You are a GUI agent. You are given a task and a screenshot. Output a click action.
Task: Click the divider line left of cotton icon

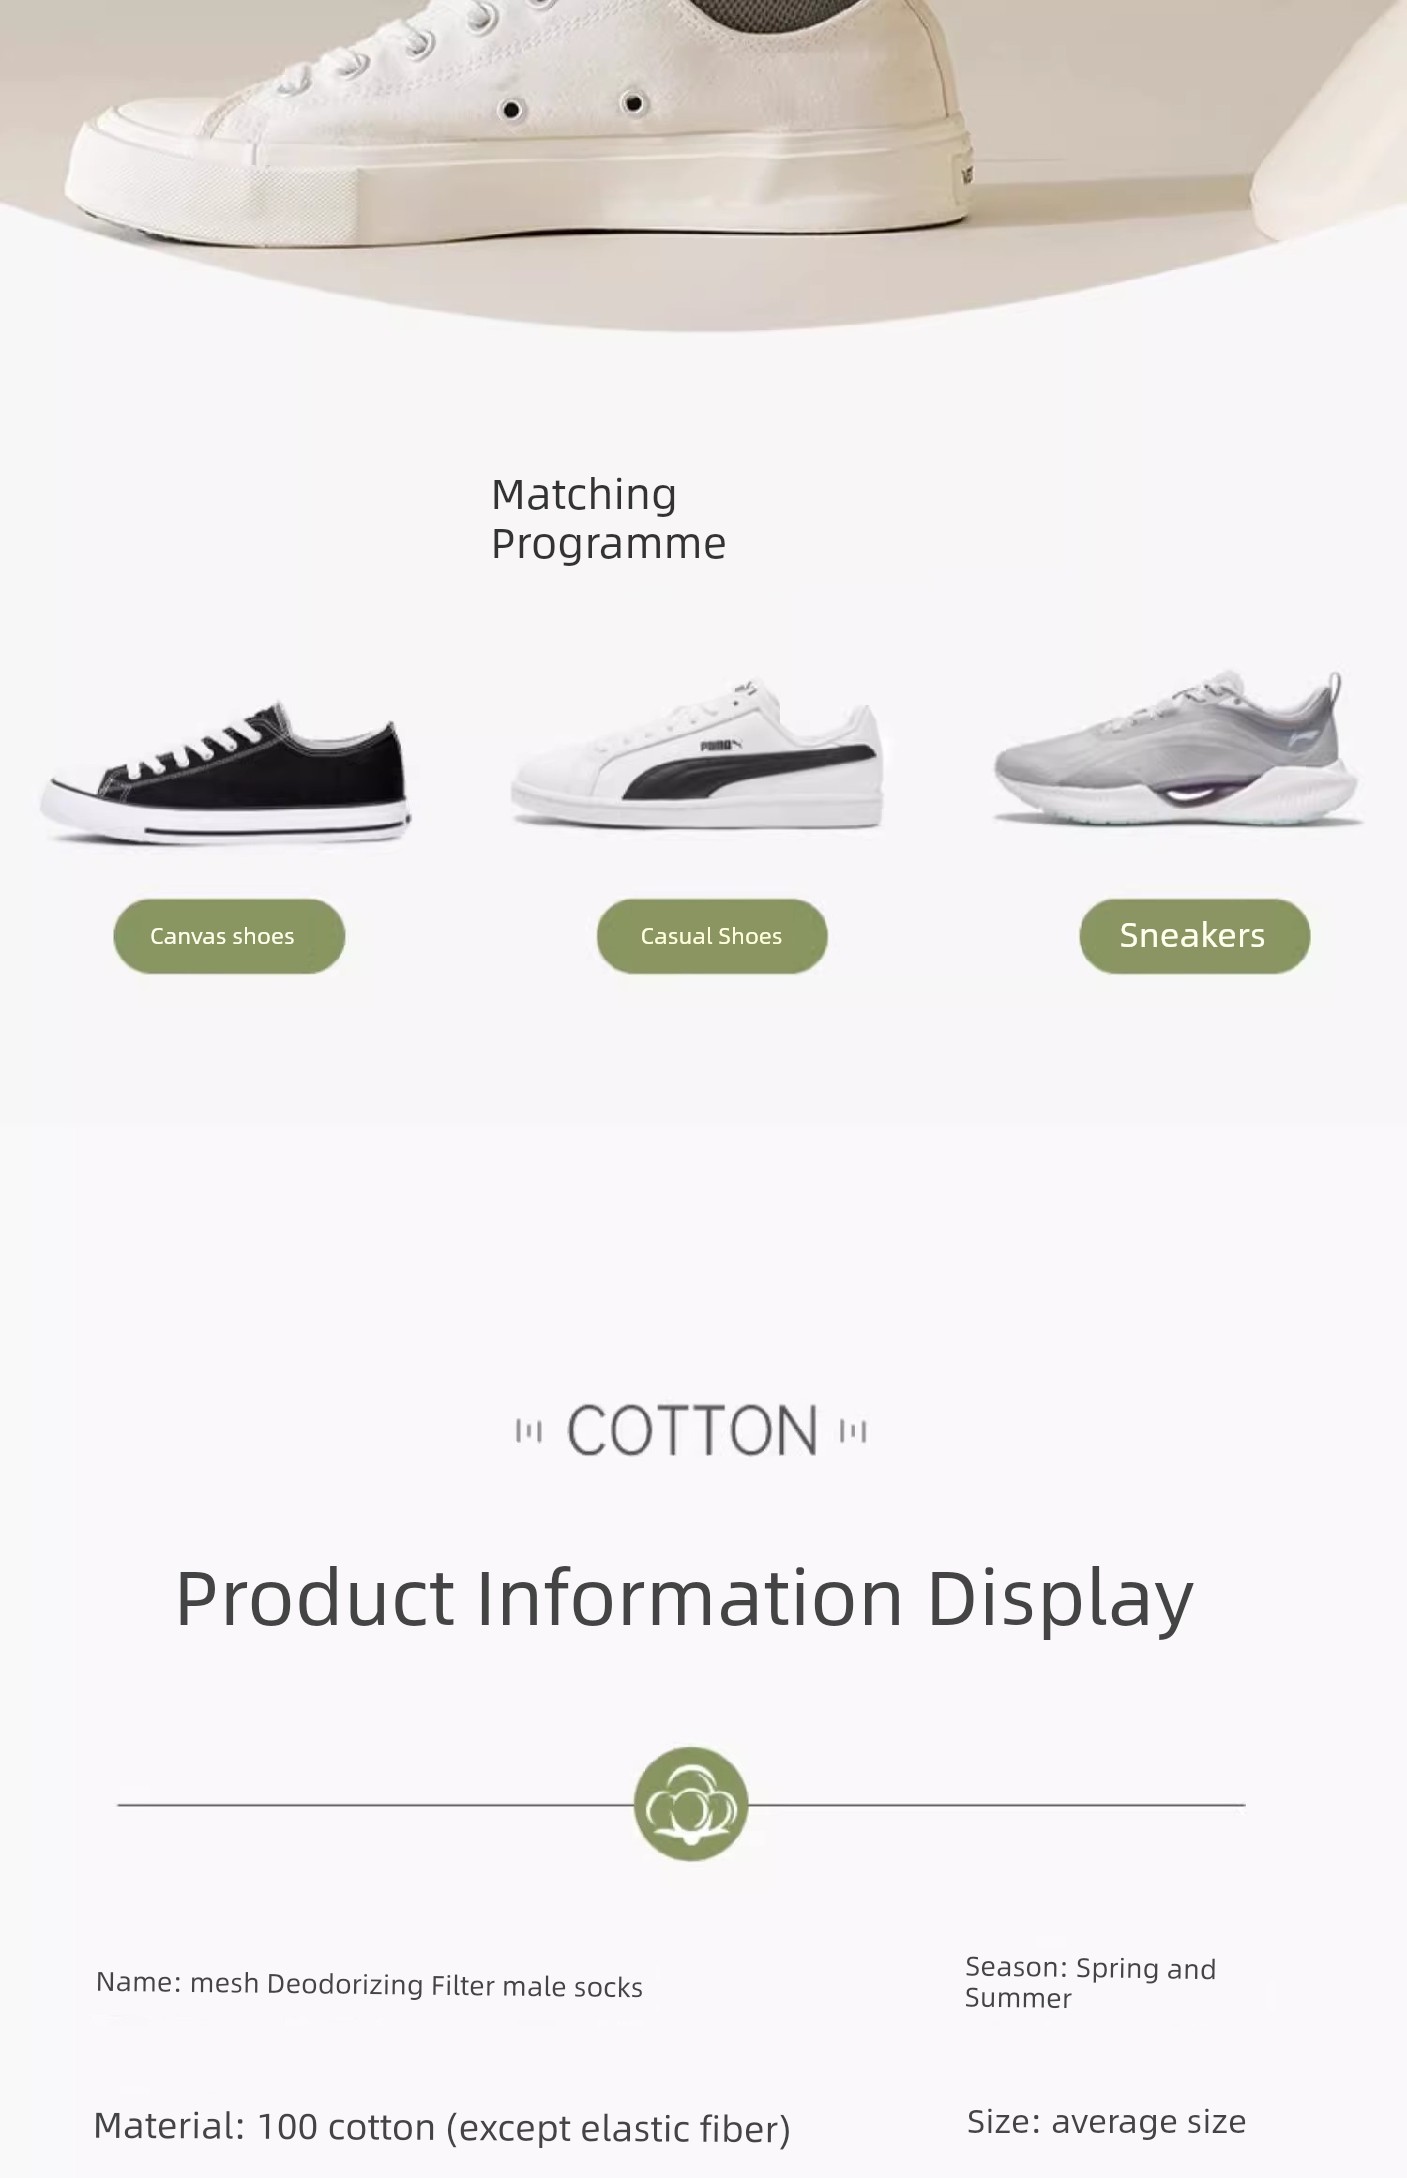(375, 1805)
